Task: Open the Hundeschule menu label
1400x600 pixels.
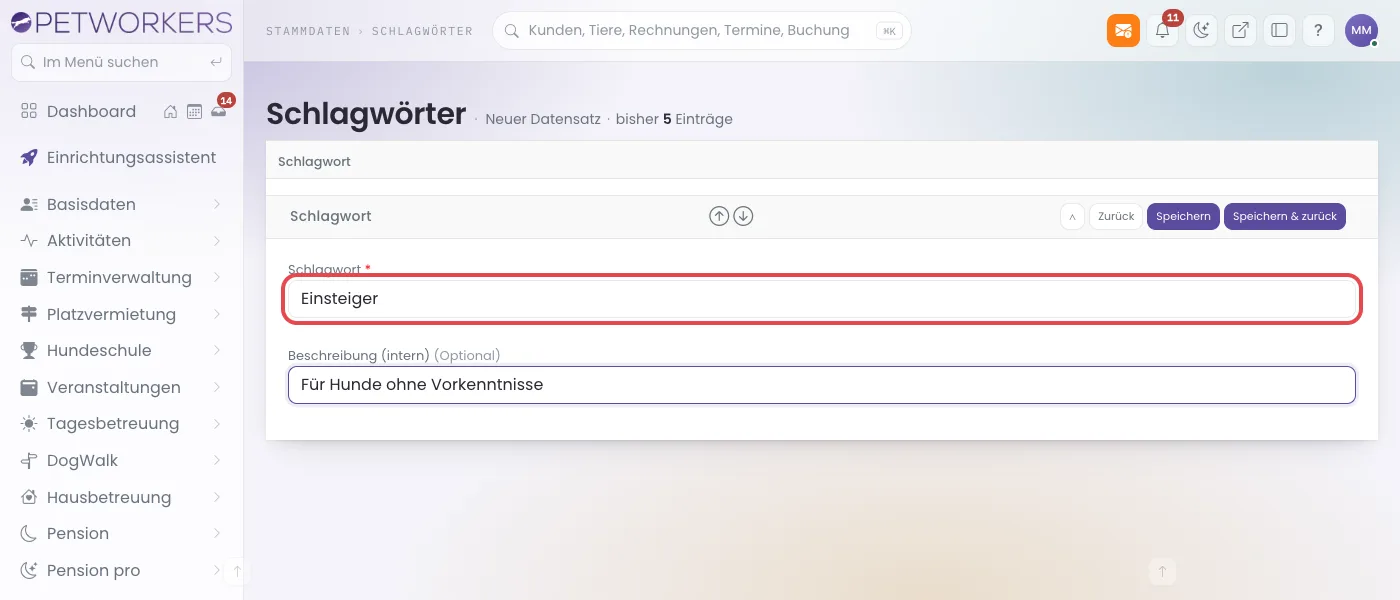Action: pos(99,350)
